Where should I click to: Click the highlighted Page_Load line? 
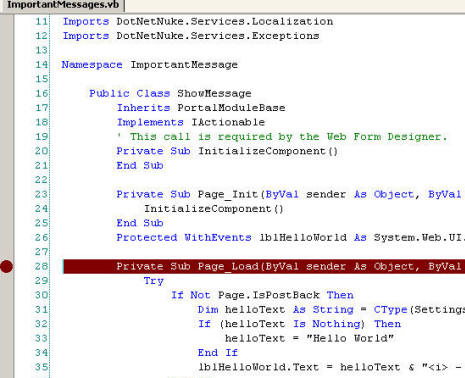(x=264, y=266)
